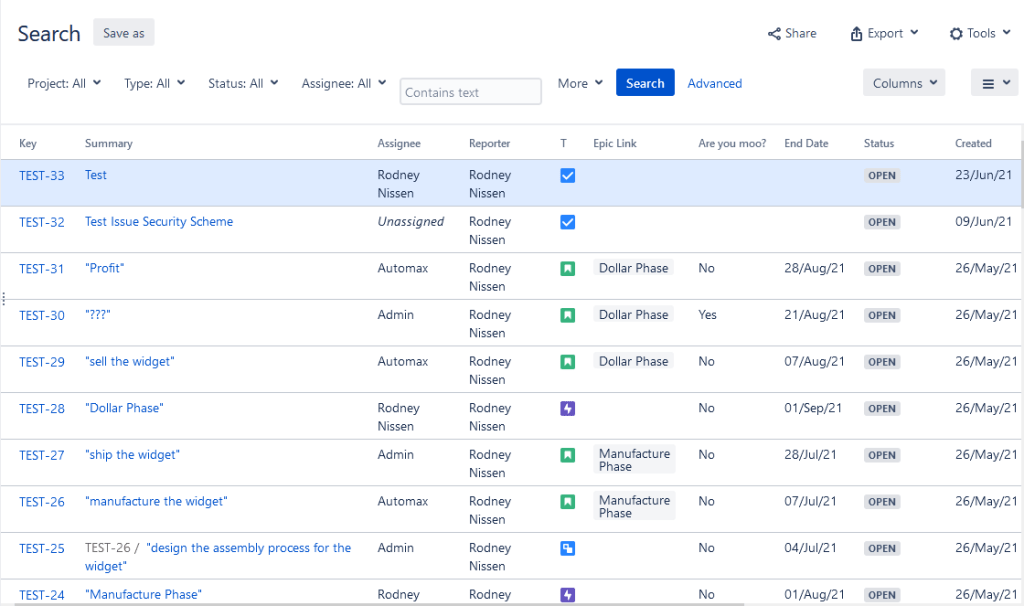Open the Export menu
This screenshot has width=1024, height=606.
[x=884, y=34]
